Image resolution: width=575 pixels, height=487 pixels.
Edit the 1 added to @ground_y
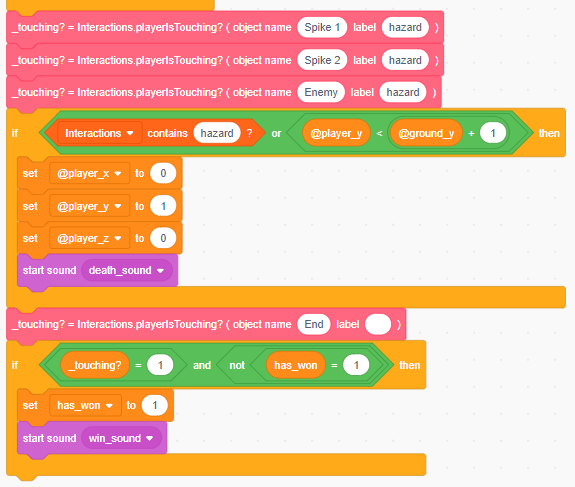[x=493, y=133]
